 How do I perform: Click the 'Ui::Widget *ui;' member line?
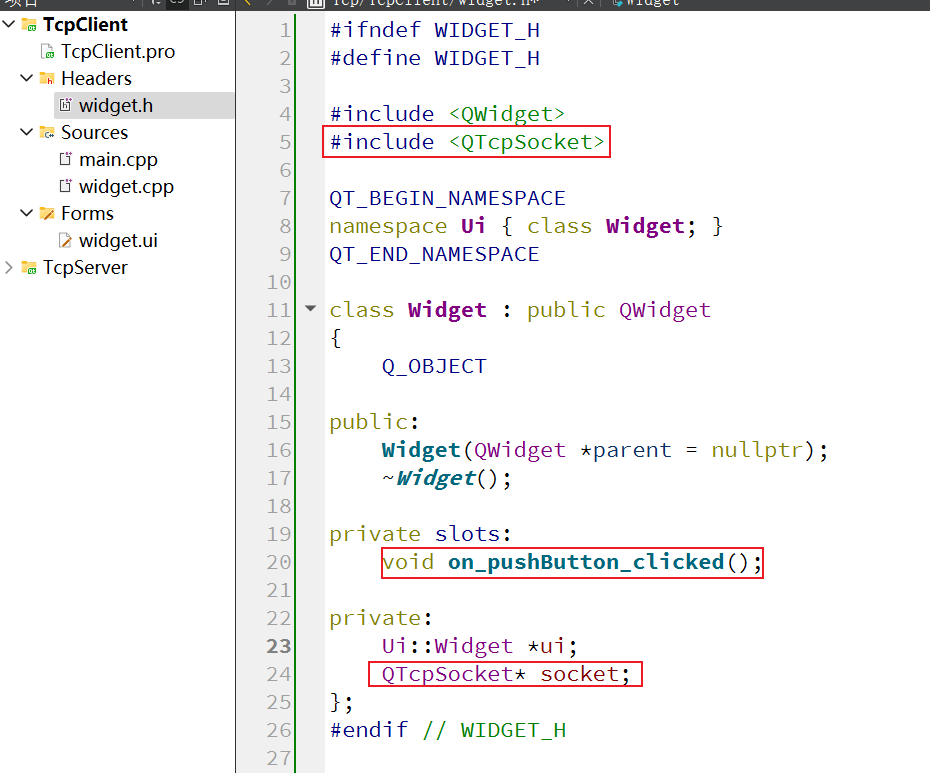pos(479,646)
